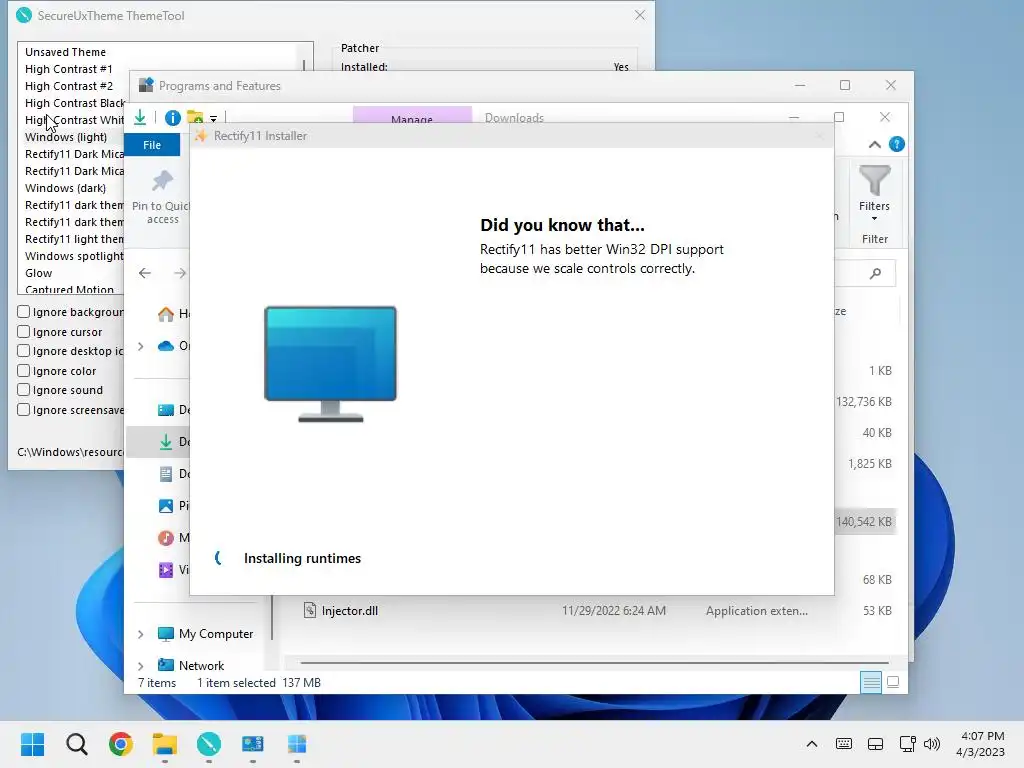The width and height of the screenshot is (1024, 768).
Task: Select Network in navigation pane
Action: (191, 665)
